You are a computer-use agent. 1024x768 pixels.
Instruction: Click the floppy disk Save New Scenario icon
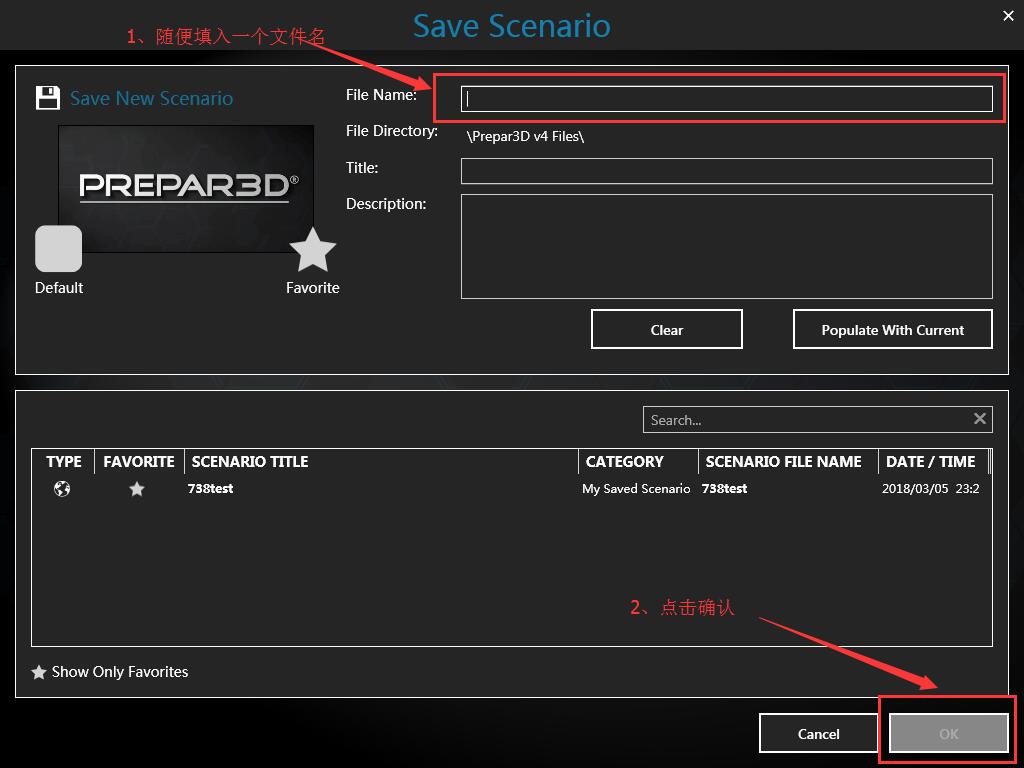[47, 97]
